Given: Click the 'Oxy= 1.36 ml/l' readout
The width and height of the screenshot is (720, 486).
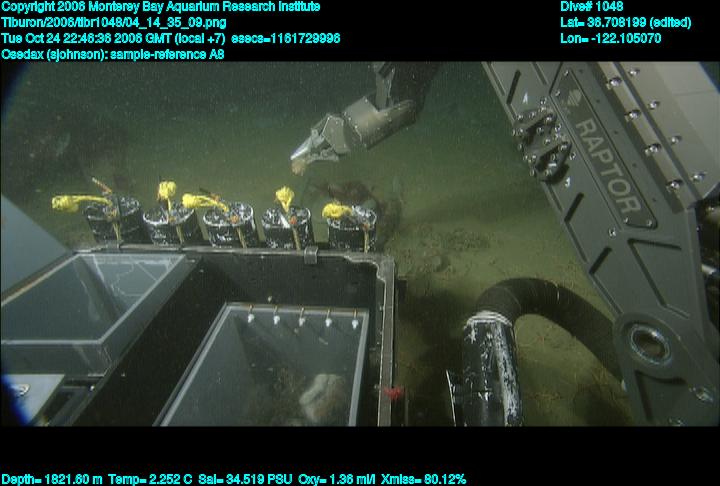Looking at the screenshot, I should pyautogui.click(x=337, y=480).
